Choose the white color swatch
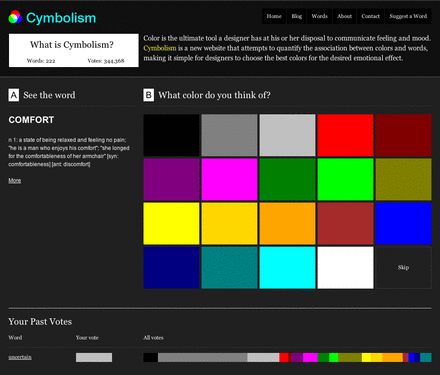The width and height of the screenshot is (440, 375). pos(345,267)
